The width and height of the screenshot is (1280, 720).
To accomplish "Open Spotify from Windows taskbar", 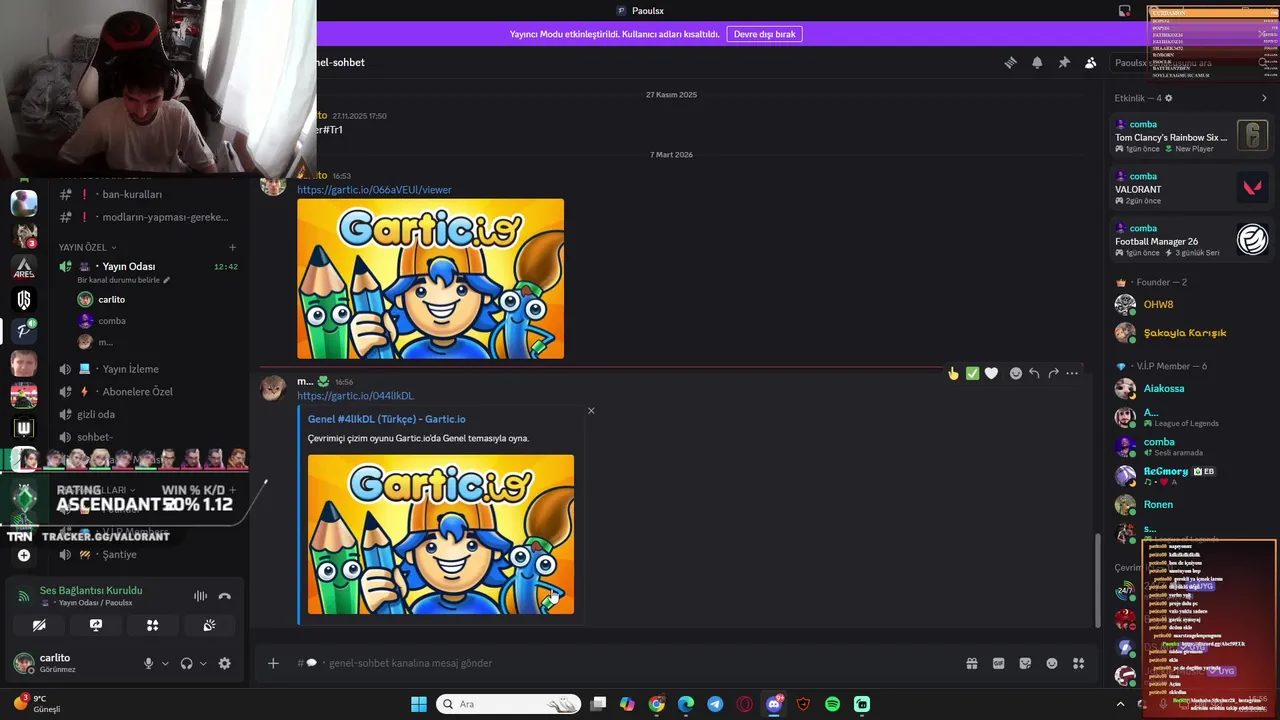I will coord(832,704).
